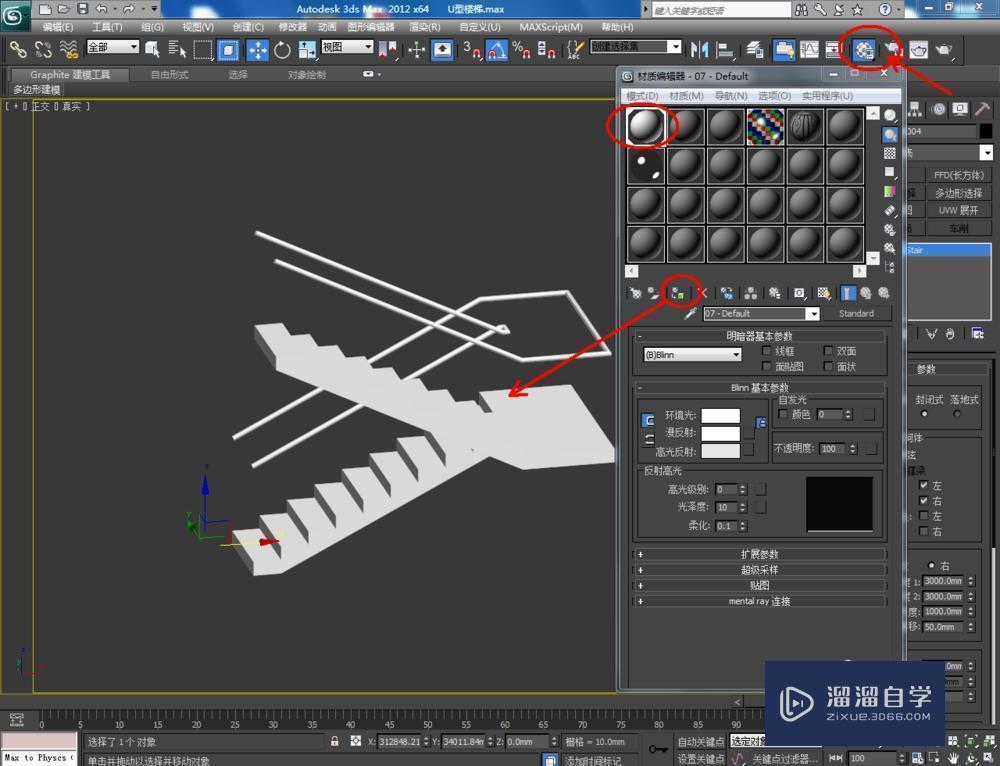Click the Standard material type button
1000x766 pixels.
tap(856, 314)
